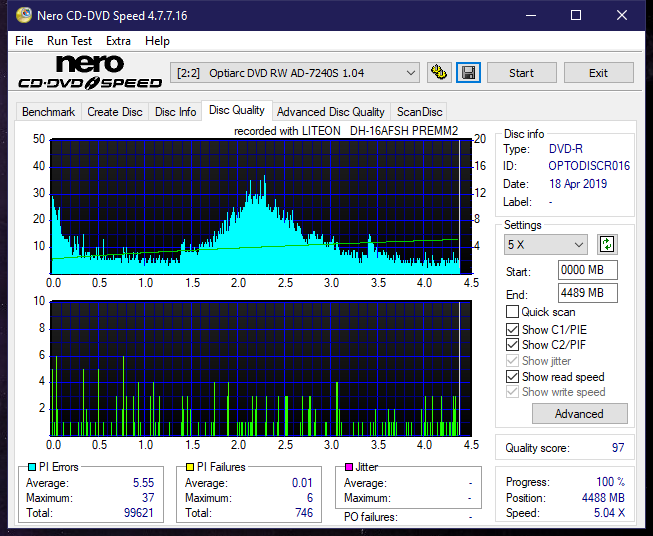Open the Optiarc drive selection dropdown
The height and width of the screenshot is (536, 653).
(294, 73)
